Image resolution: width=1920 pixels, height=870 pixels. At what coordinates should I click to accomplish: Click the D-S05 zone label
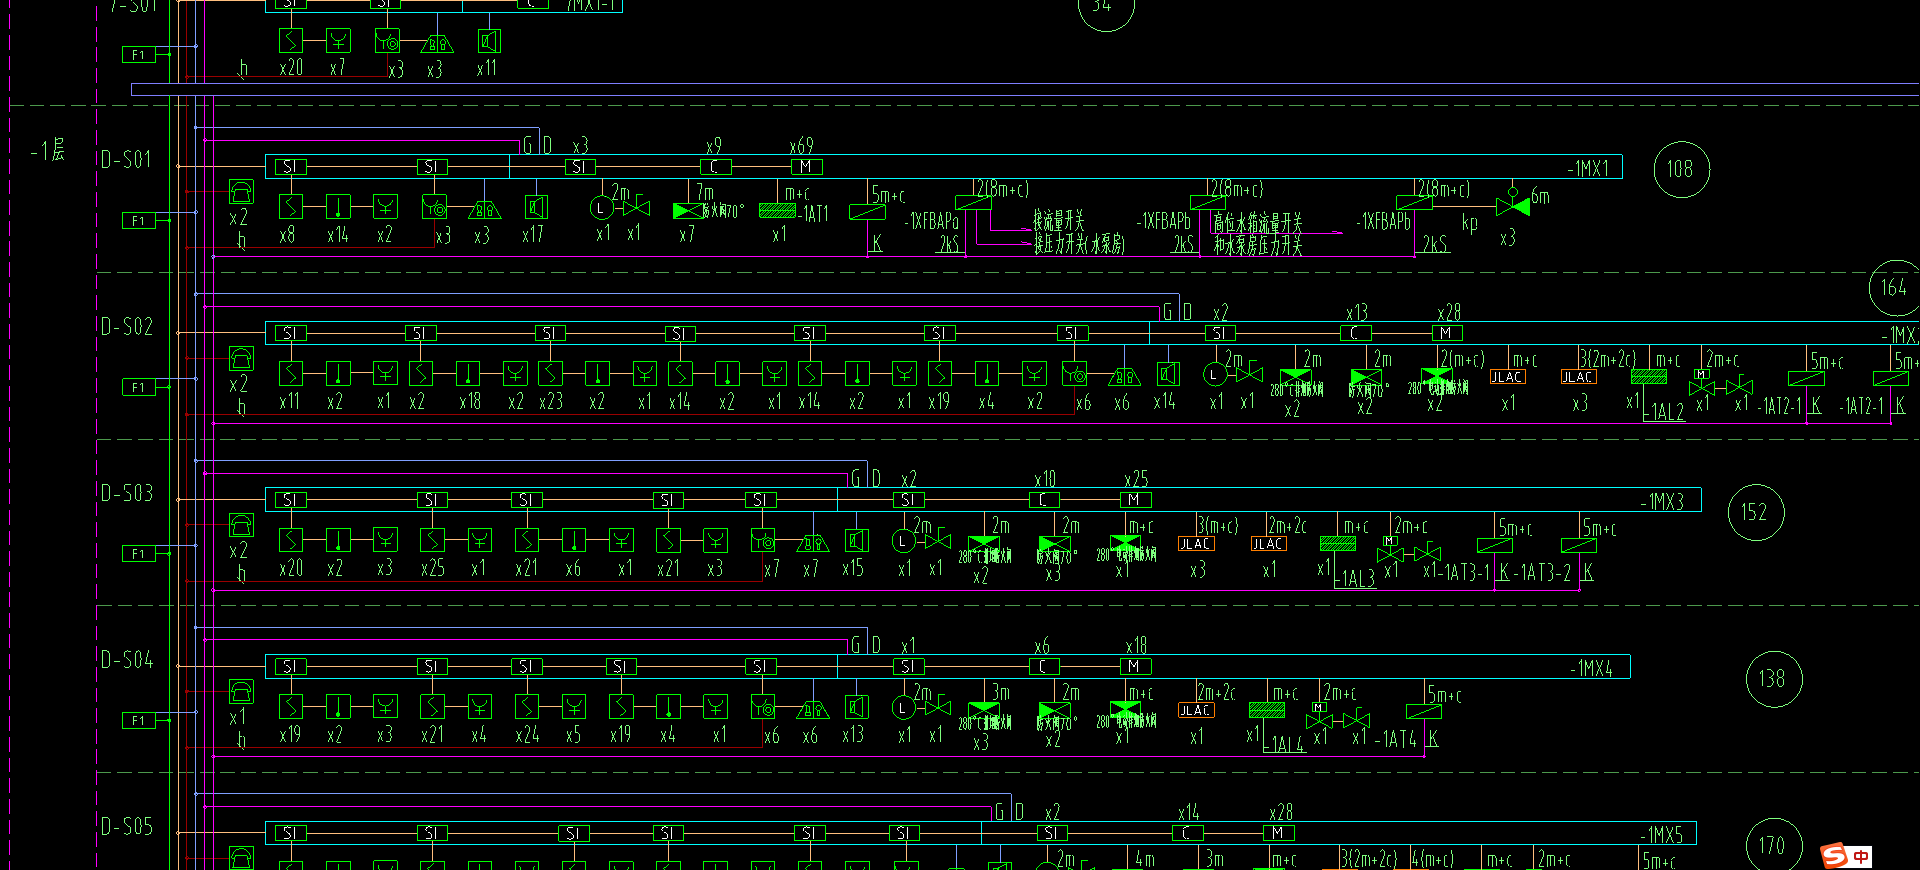tap(127, 827)
